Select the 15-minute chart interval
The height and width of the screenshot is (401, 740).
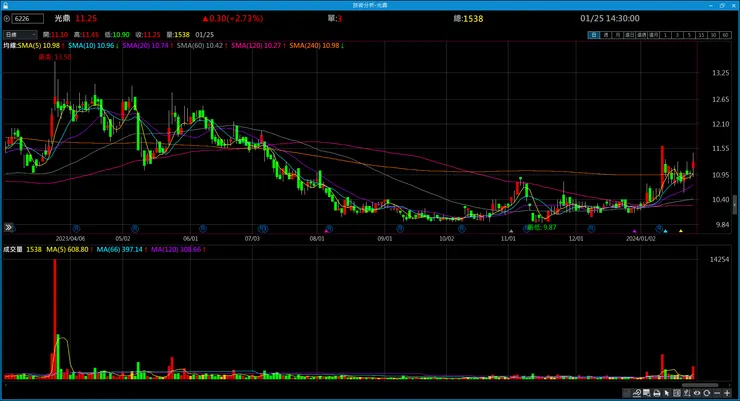pos(701,35)
